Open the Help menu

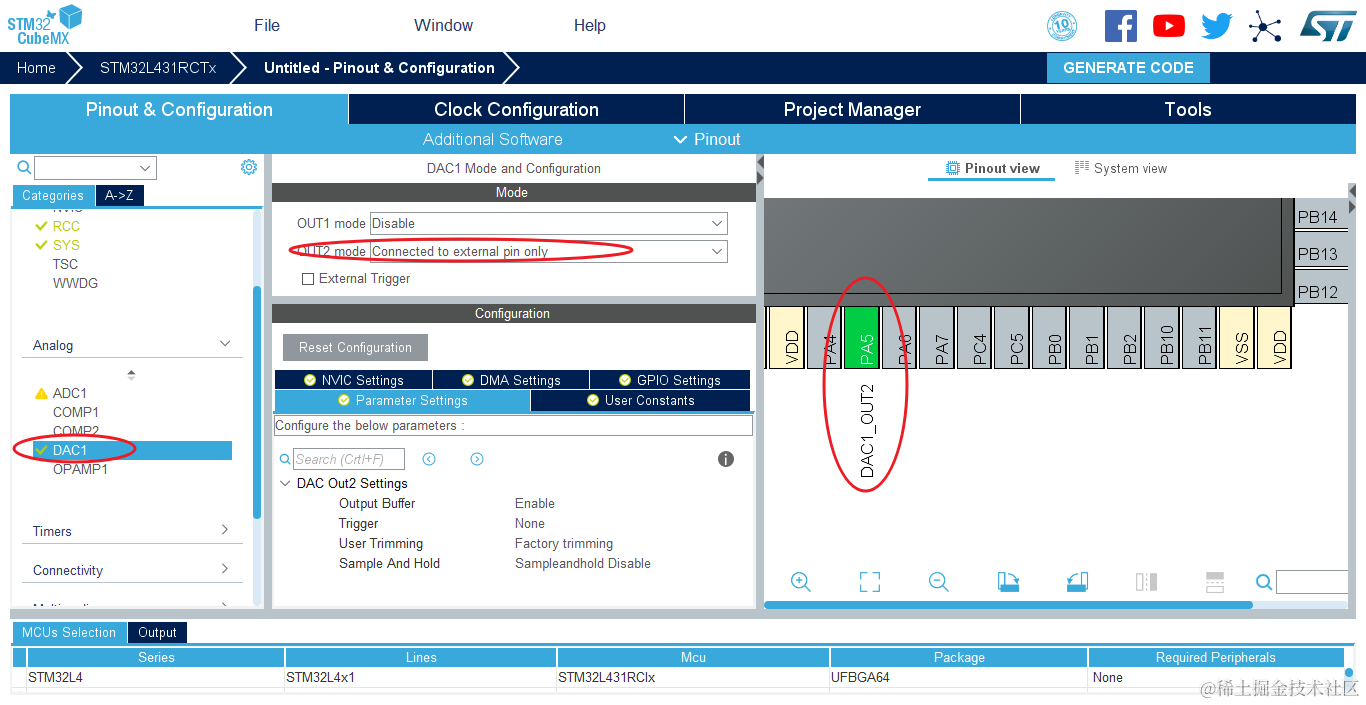point(590,25)
